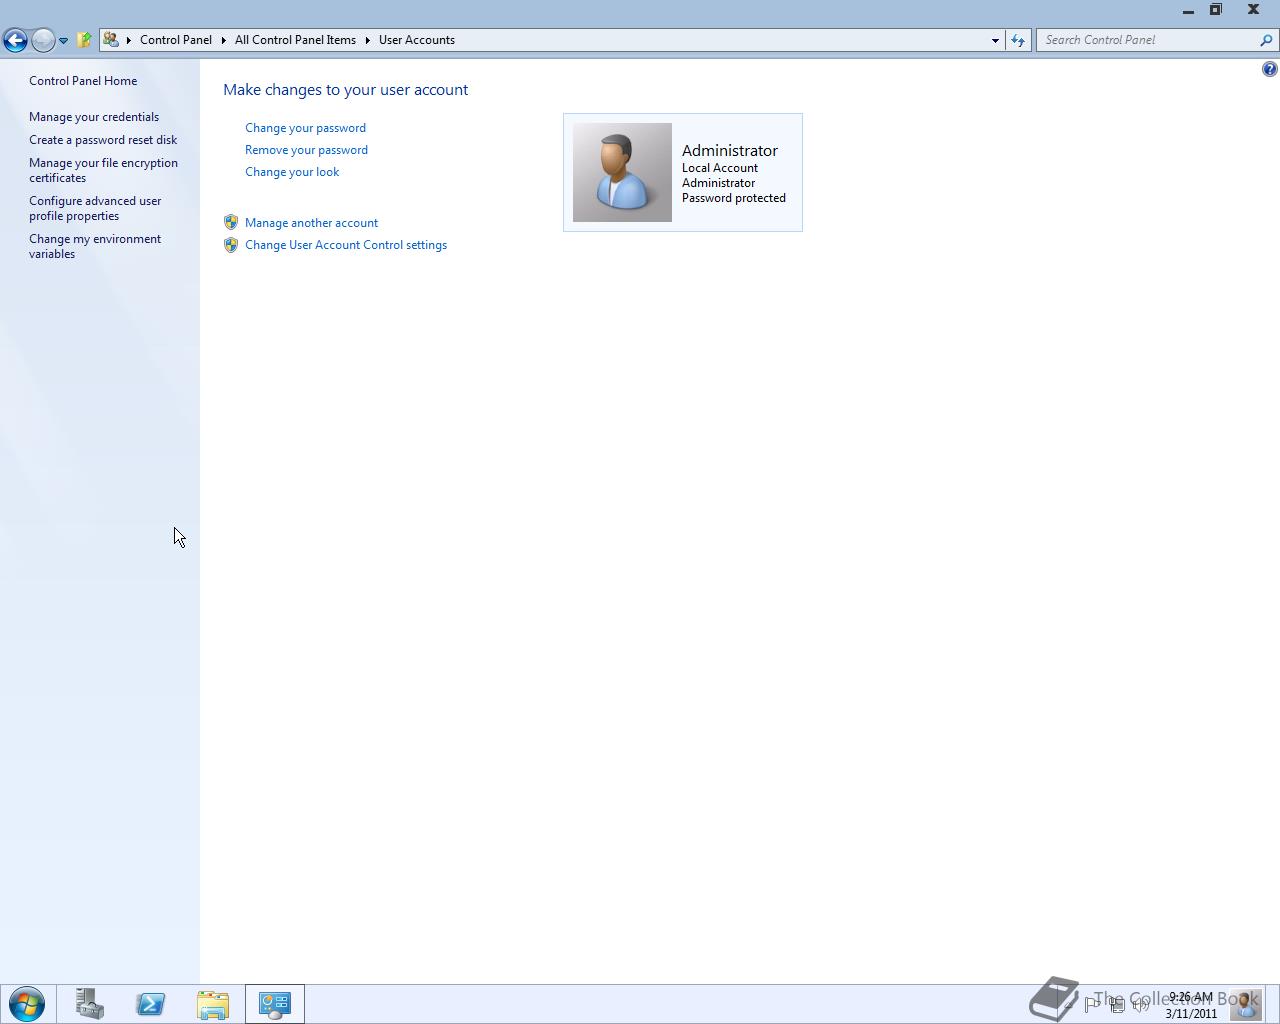Click Change User Account Control settings
Screen dimensions: 1280x1024
(346, 245)
